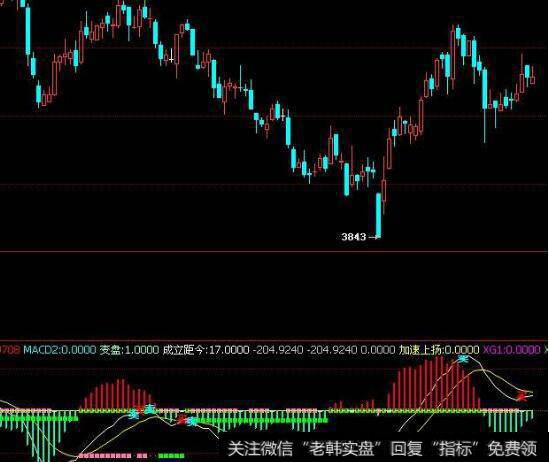Click the purple XG1:0.0000 readout

pyautogui.click(x=512, y=350)
